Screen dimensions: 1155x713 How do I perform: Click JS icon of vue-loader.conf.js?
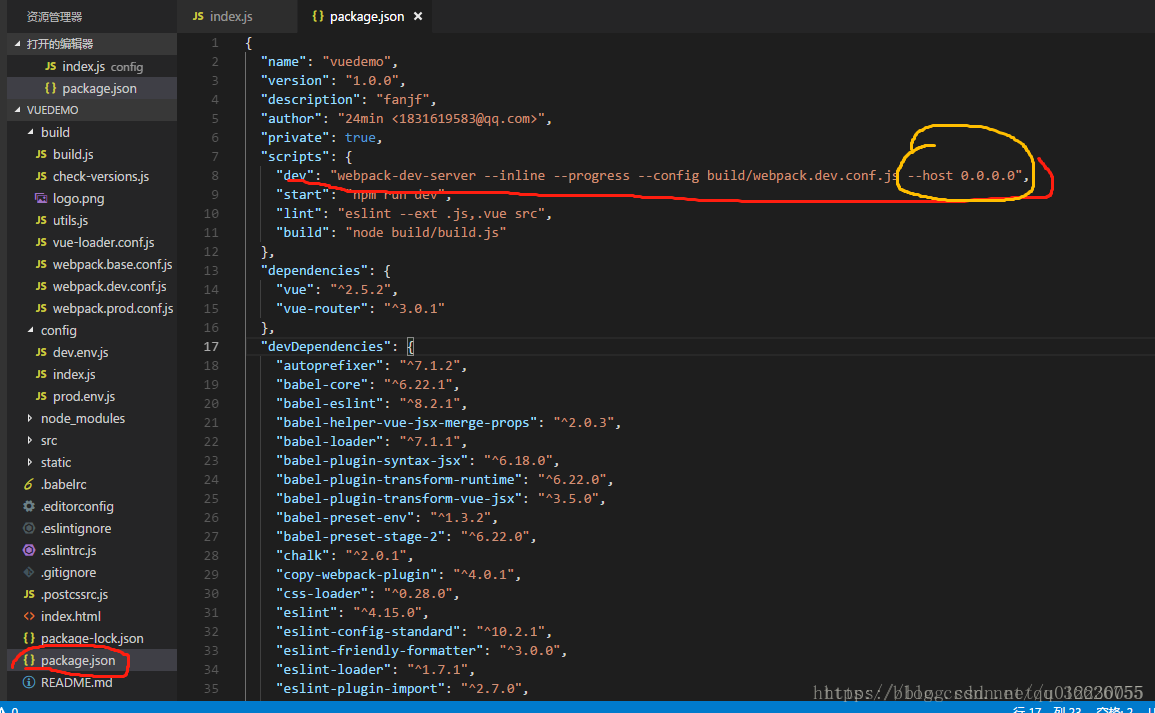coord(41,242)
